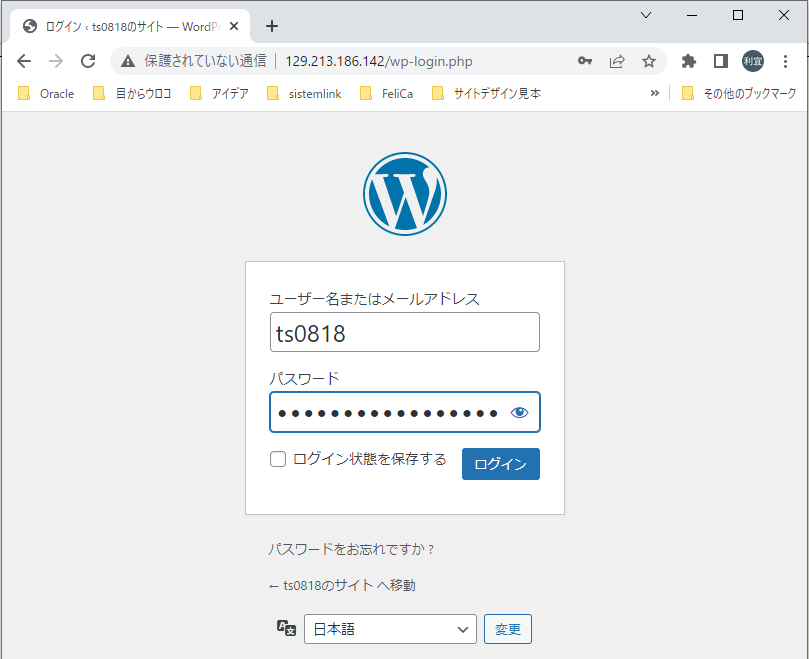Screen dimensions: 809x659
Task: Click the 保護されていない通信 label
Action: tap(205, 61)
